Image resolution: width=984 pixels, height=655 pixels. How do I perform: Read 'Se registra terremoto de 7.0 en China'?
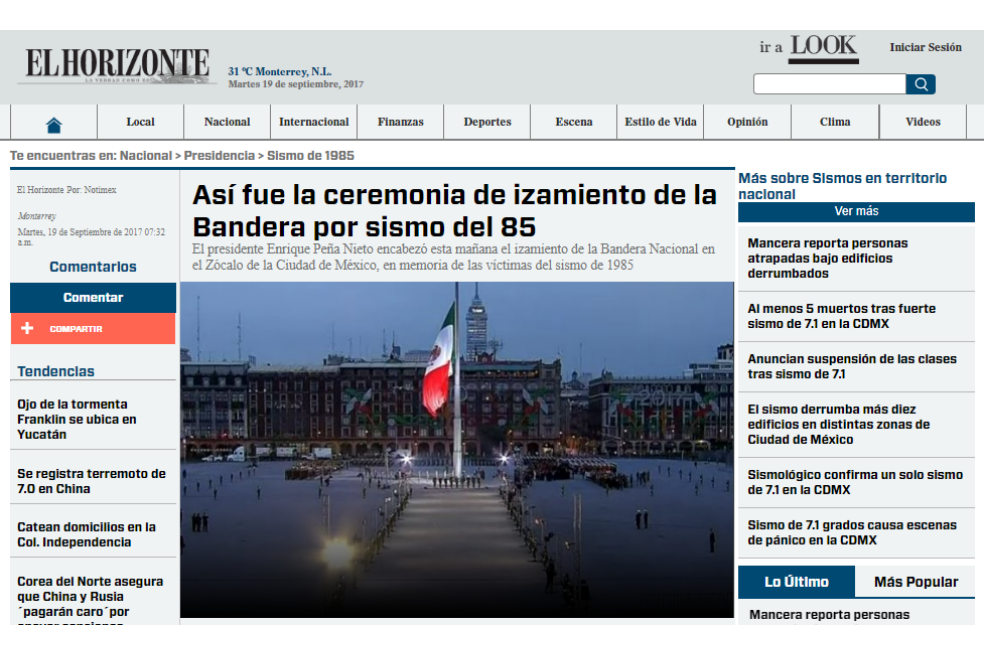click(92, 481)
